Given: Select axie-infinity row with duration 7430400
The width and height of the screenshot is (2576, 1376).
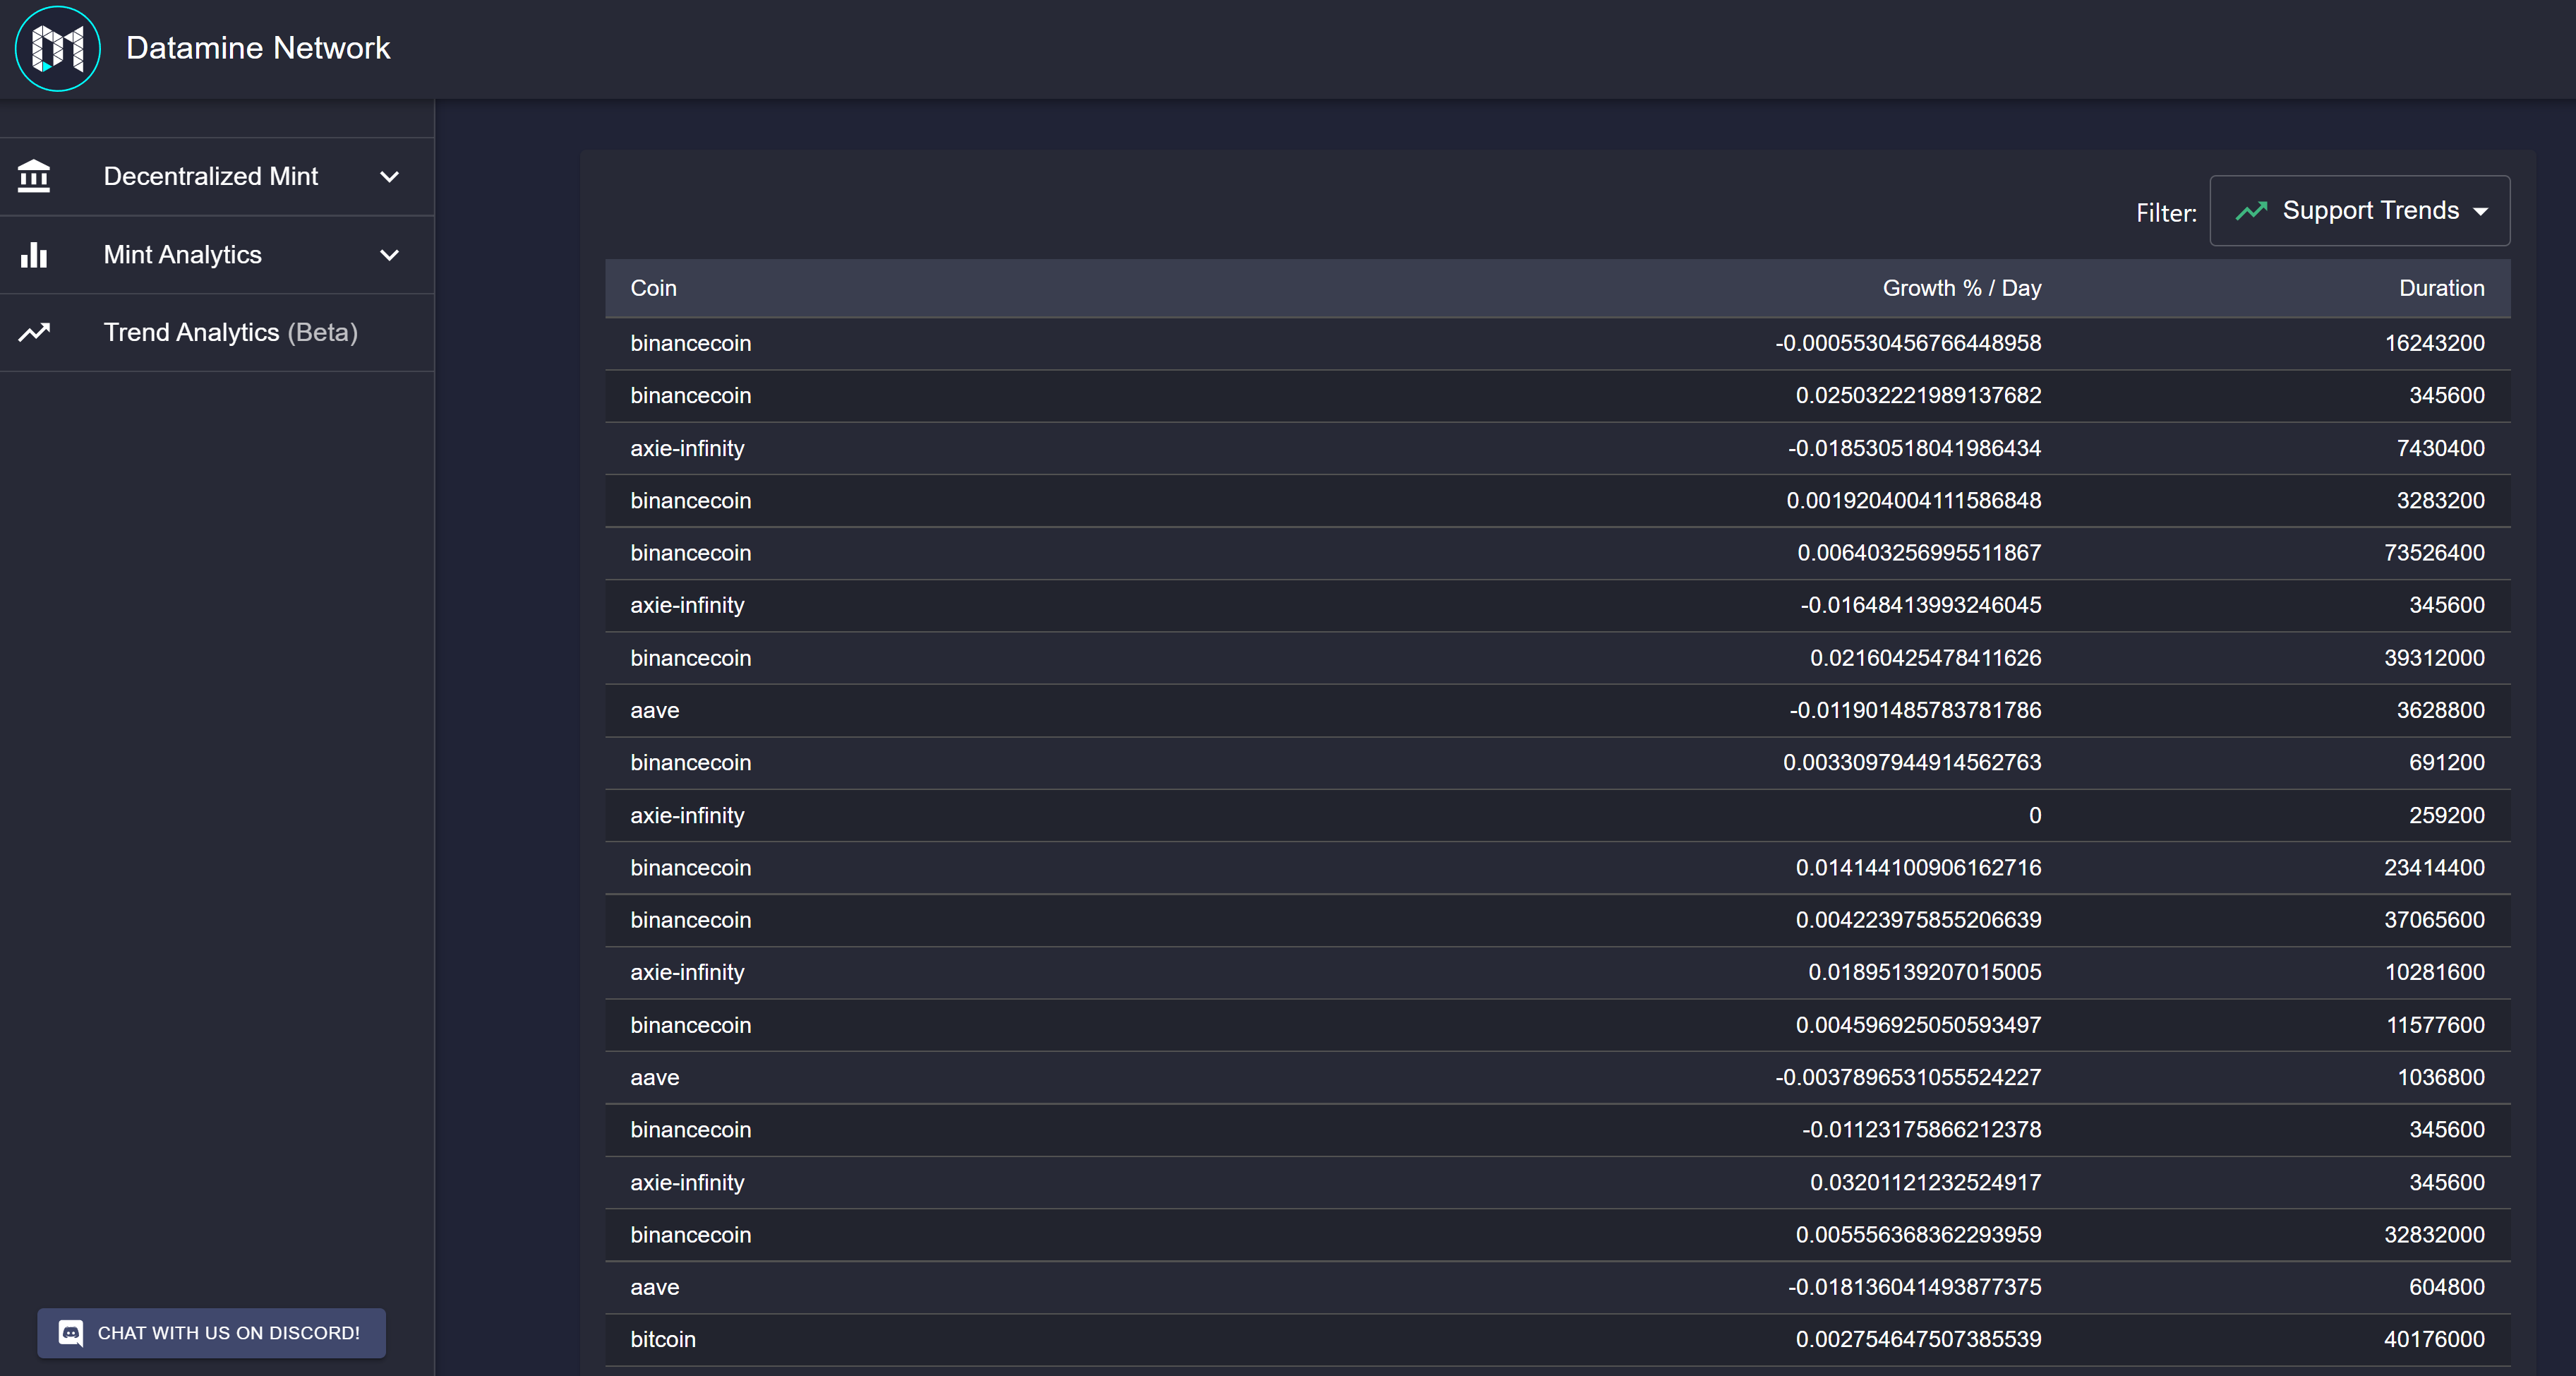Looking at the screenshot, I should click(1557, 448).
